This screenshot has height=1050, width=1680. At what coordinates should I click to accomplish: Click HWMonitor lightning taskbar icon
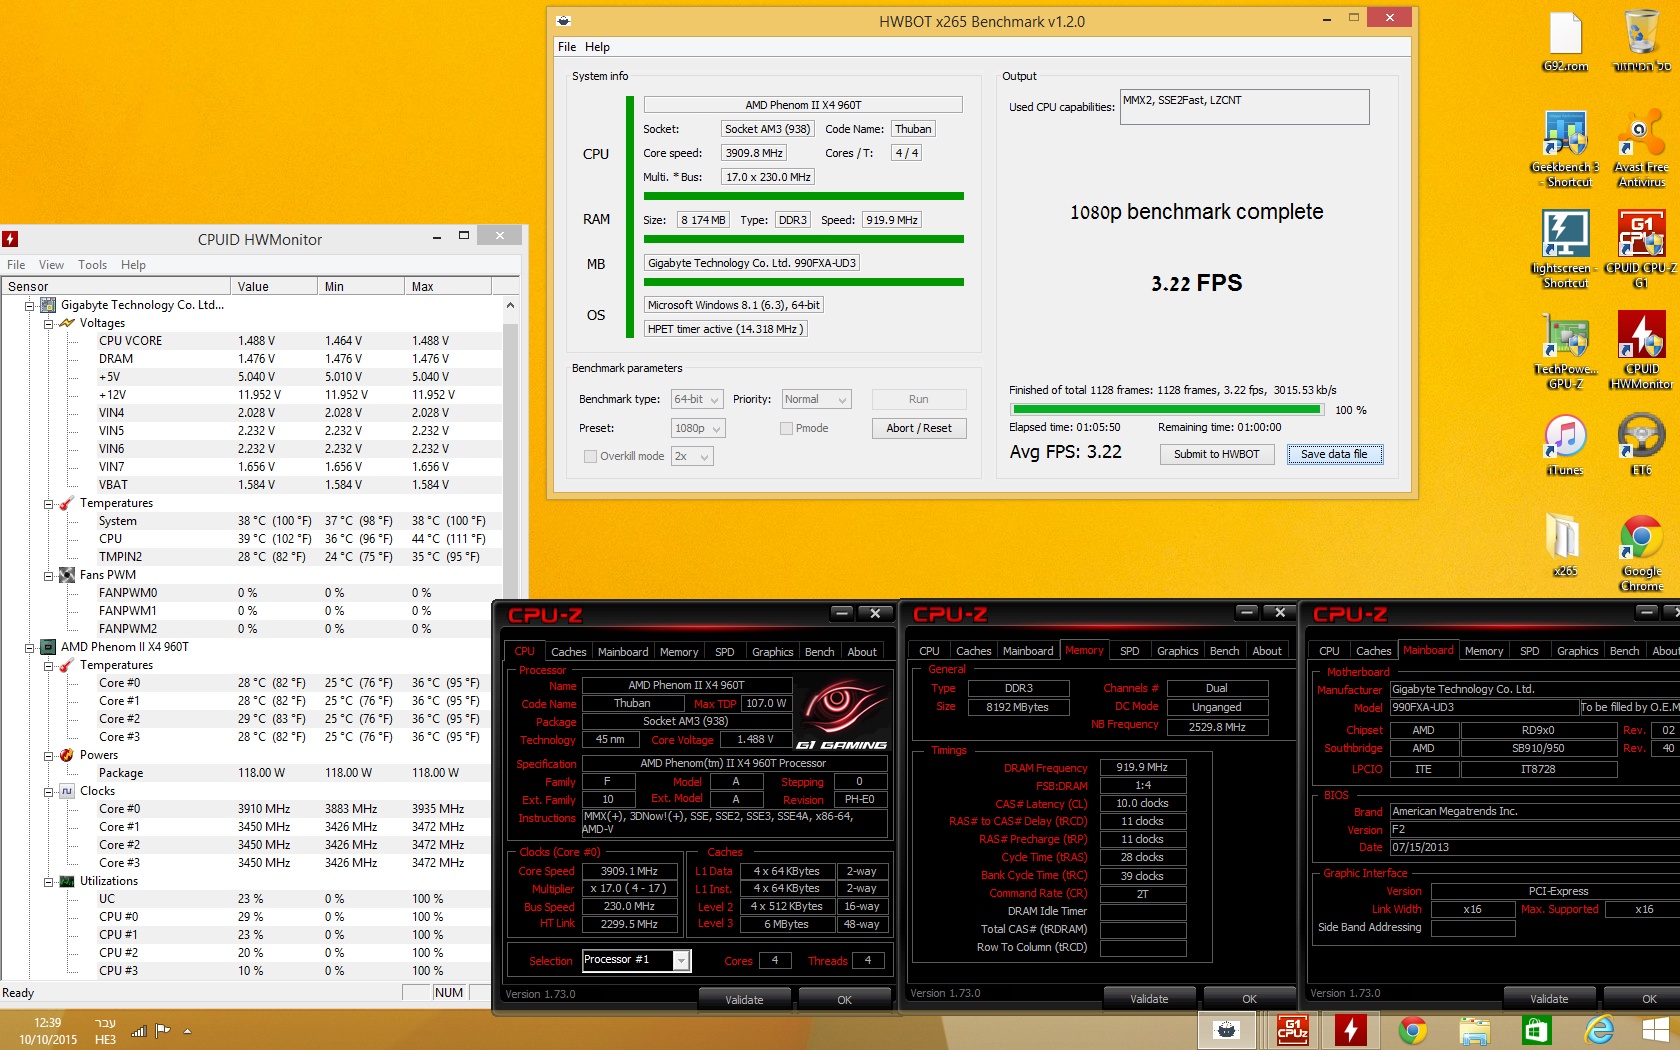pos(1351,1030)
